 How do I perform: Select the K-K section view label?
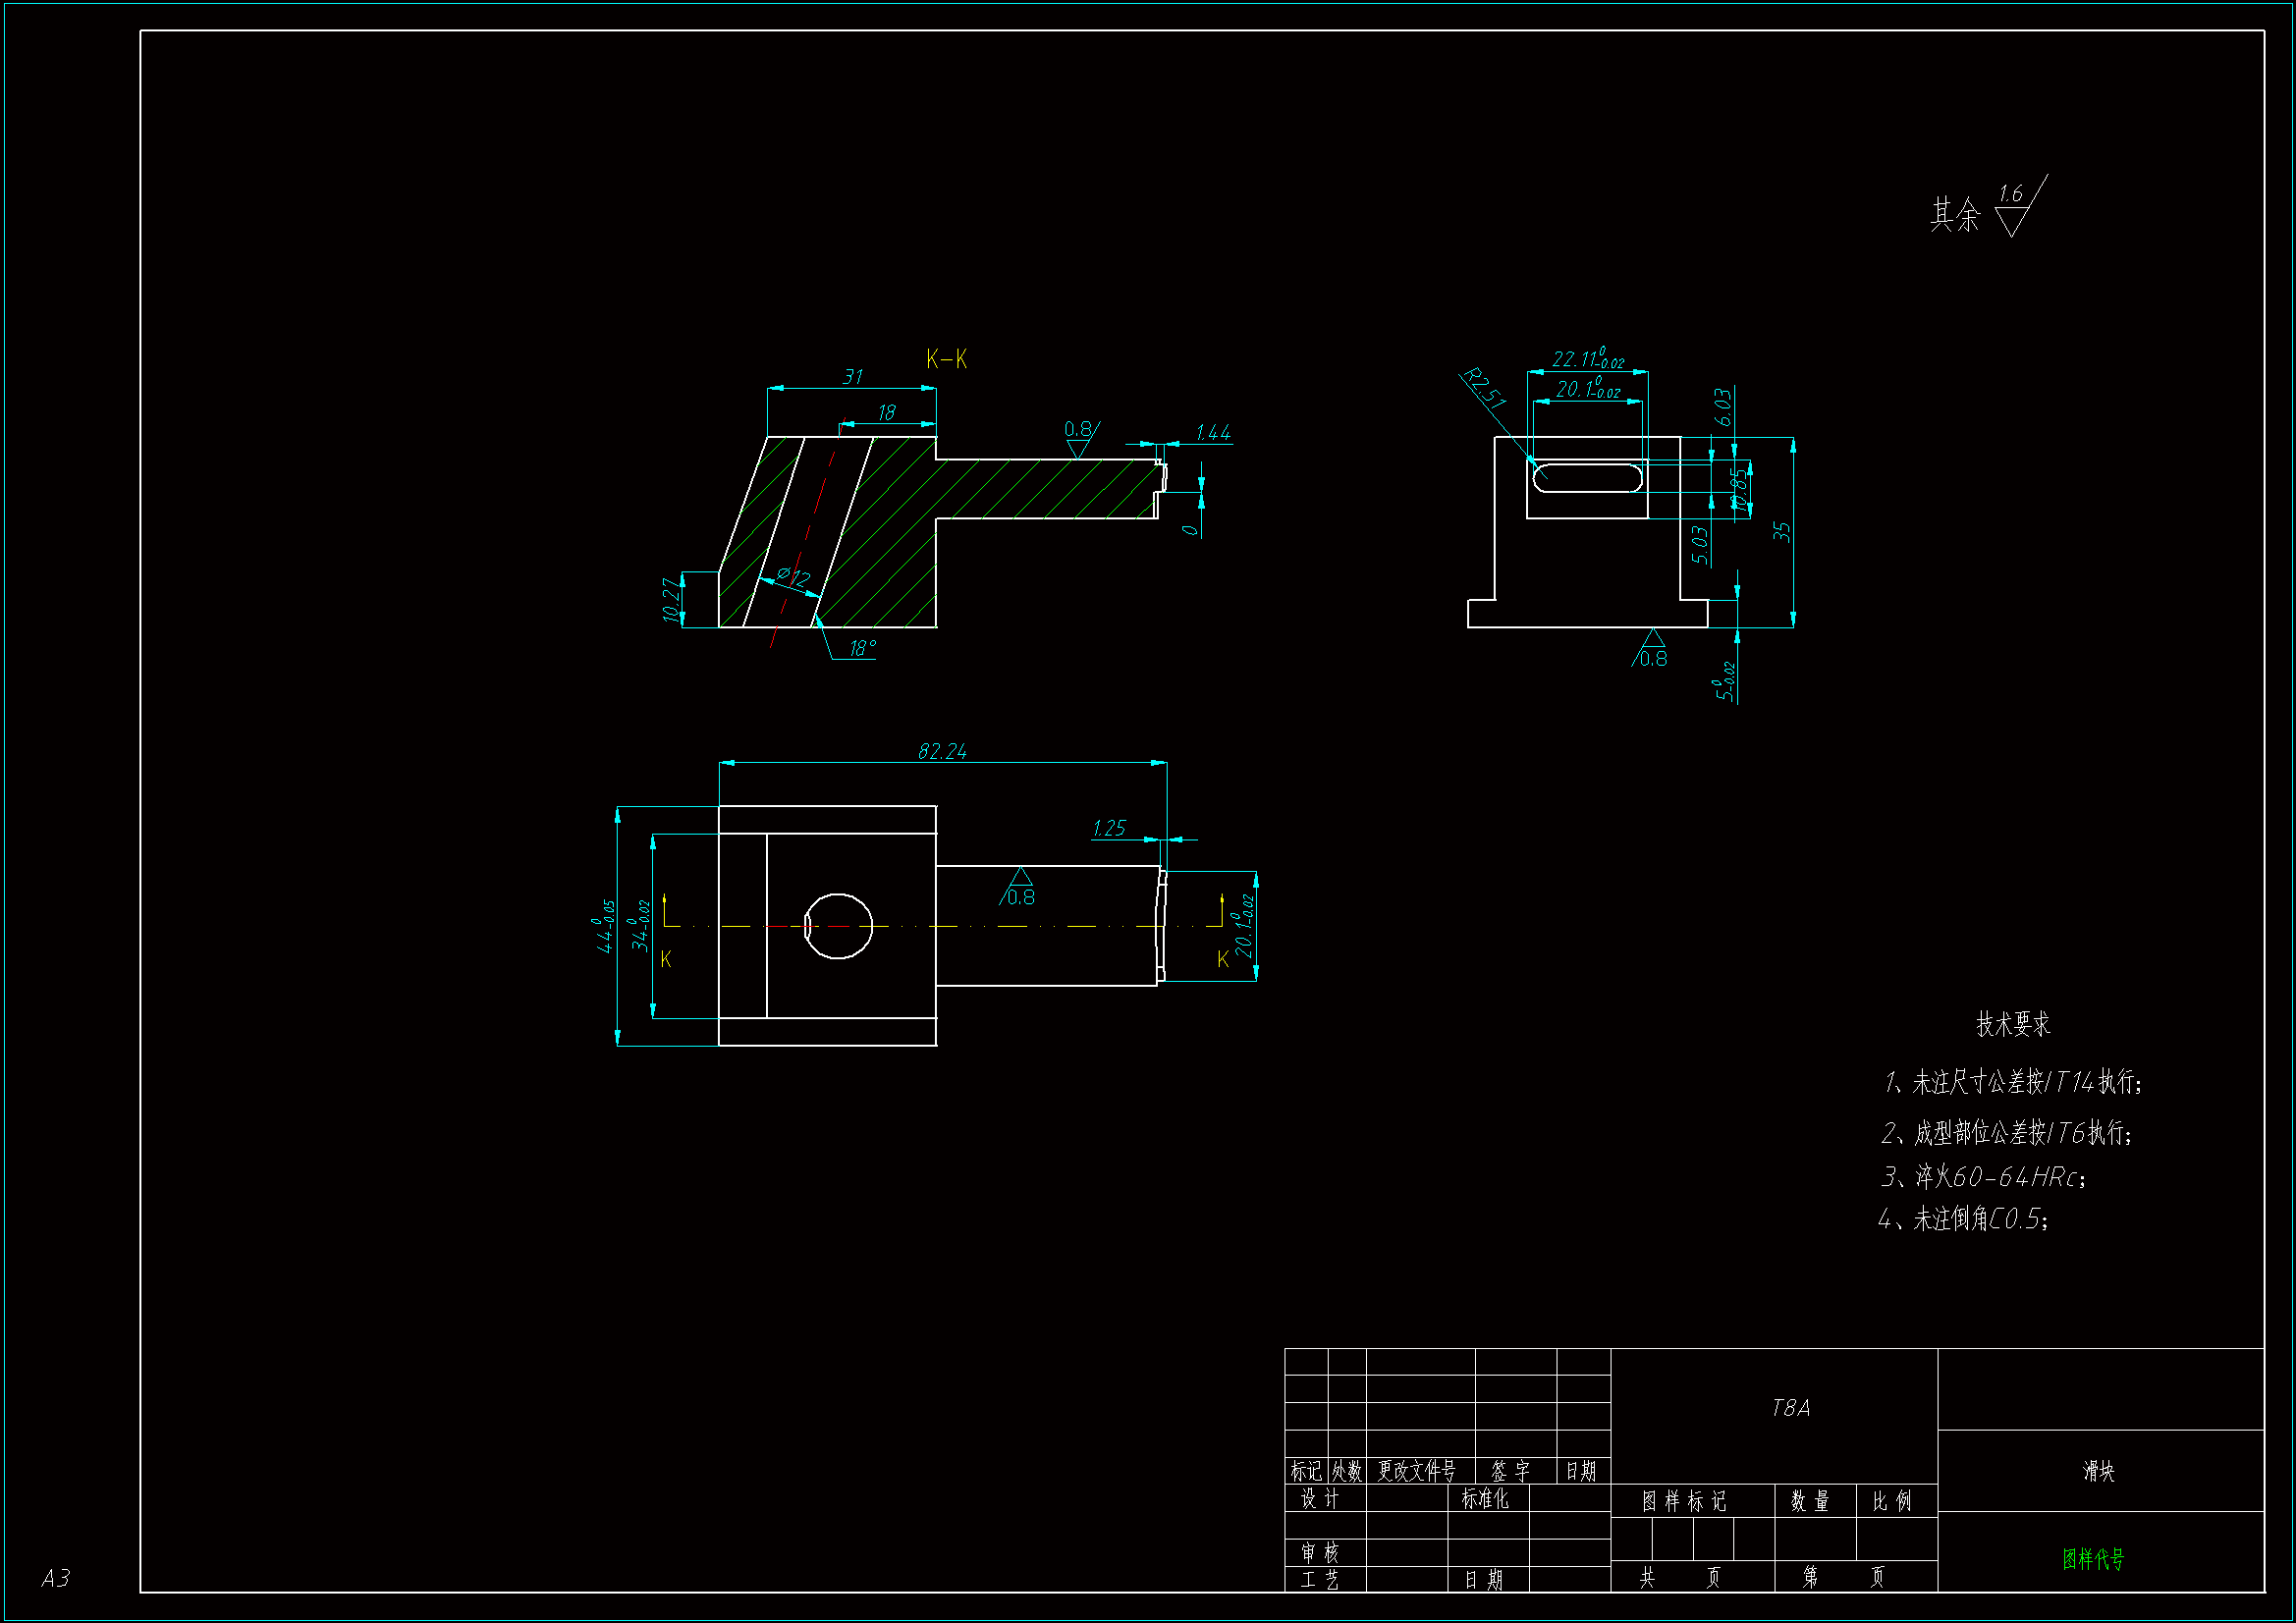pos(946,359)
